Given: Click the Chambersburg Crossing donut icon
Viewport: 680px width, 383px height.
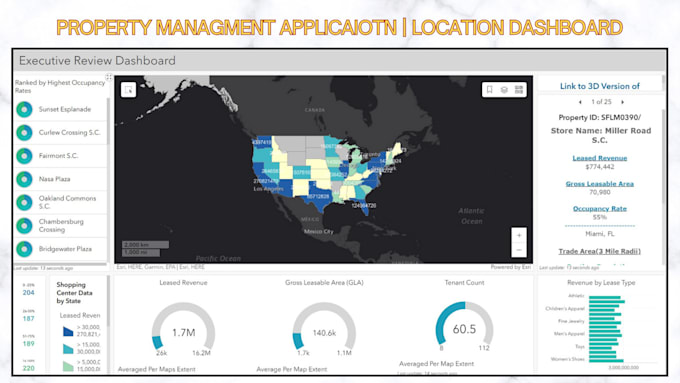Looking at the screenshot, I should [24, 226].
